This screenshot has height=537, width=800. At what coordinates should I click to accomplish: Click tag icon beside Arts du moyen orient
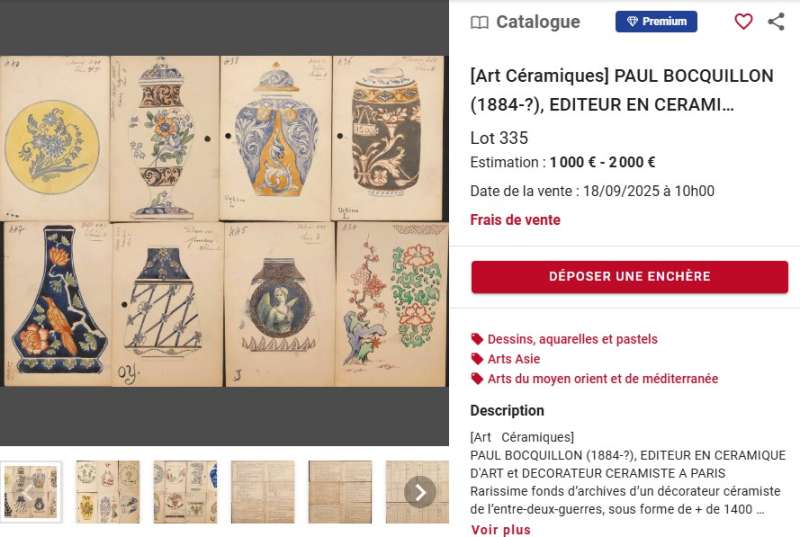(477, 379)
